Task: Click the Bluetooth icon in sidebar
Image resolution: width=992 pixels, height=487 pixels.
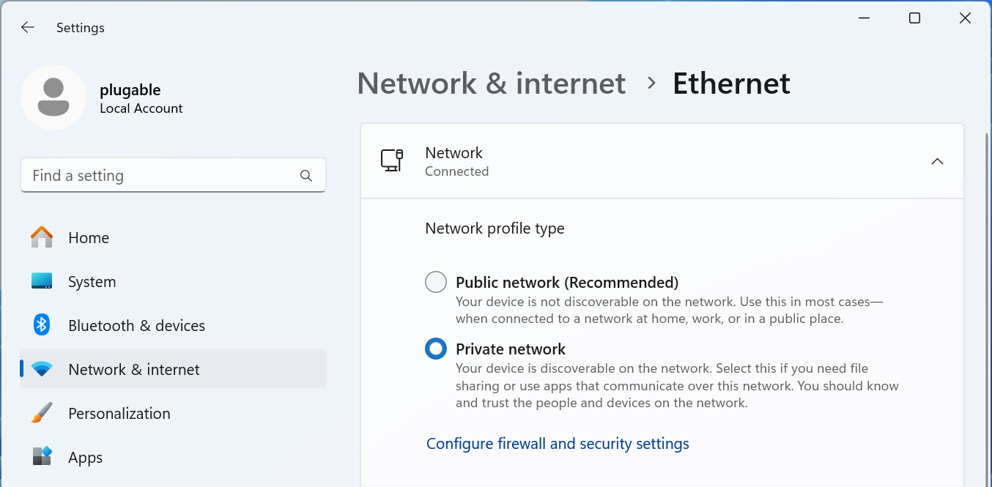Action: click(x=42, y=325)
